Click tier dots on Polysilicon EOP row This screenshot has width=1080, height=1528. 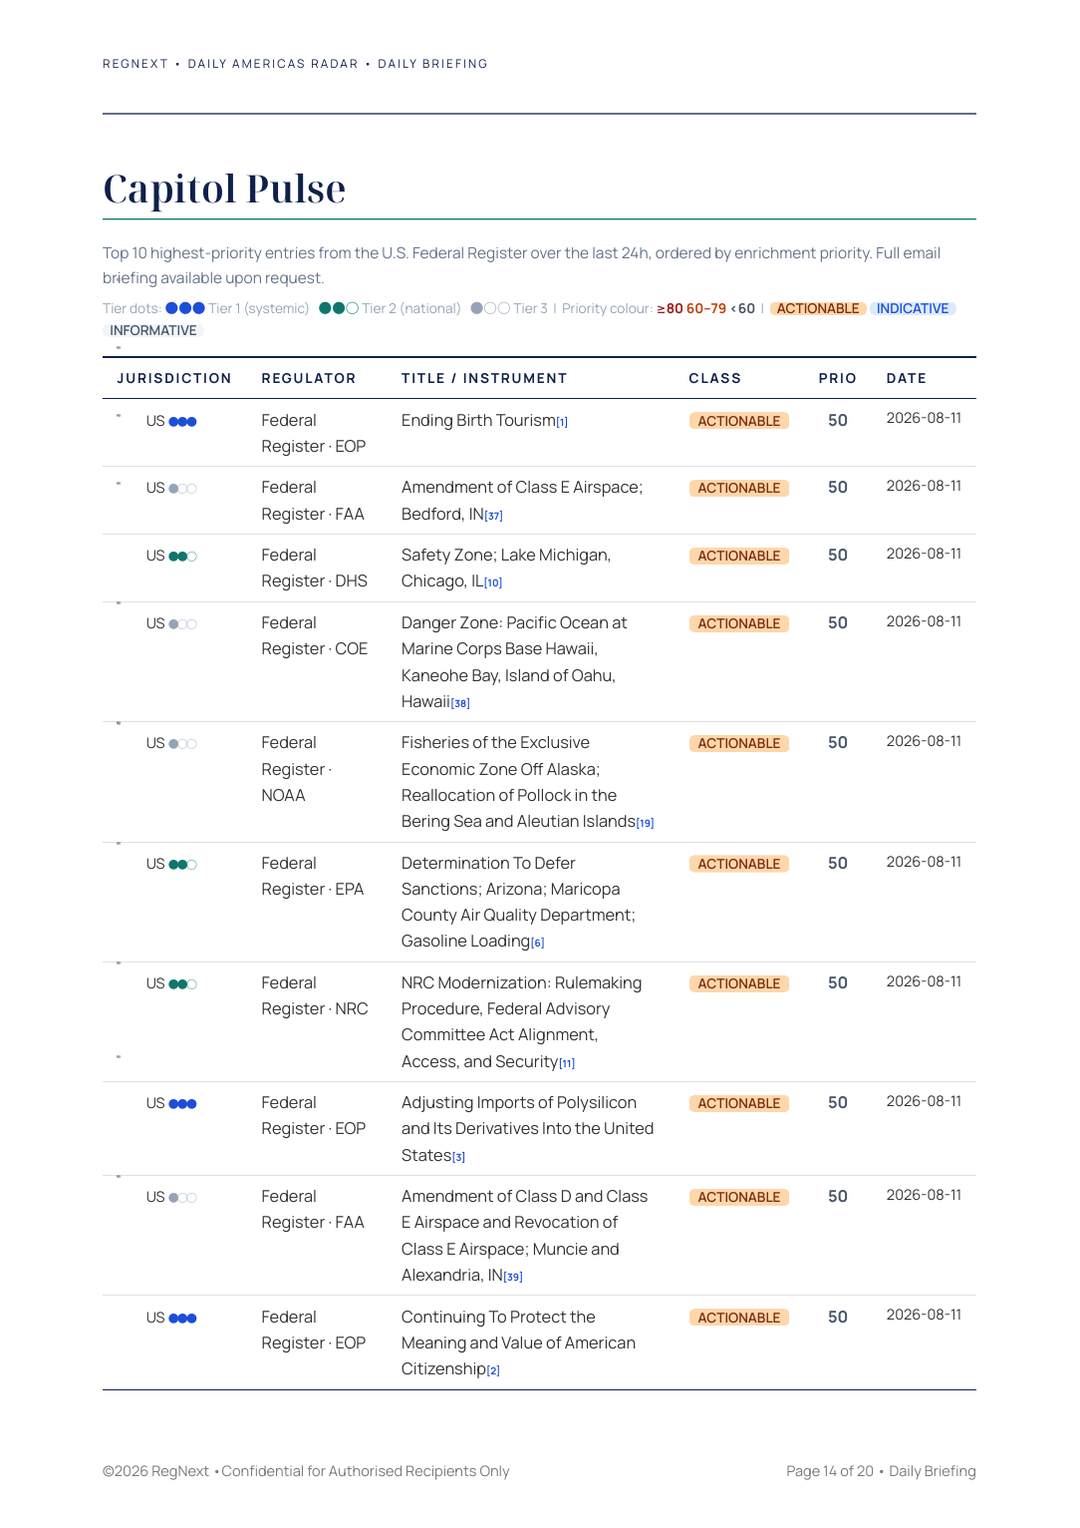click(x=183, y=1105)
